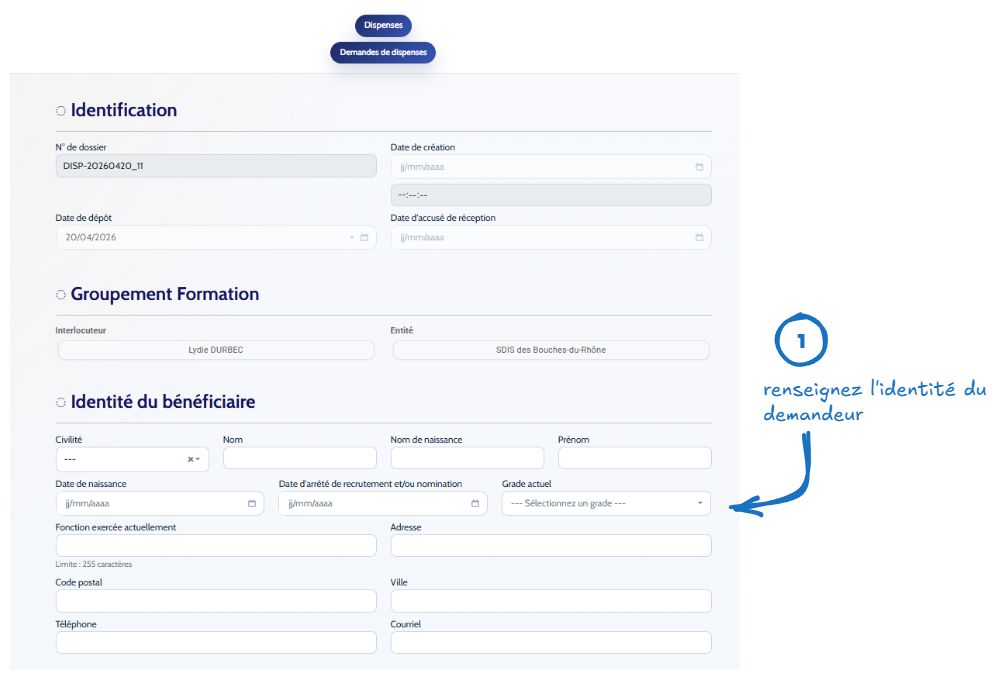Expand the Civilité dropdown arrow
Viewport: 1004px width, 680px height.
coord(198,459)
